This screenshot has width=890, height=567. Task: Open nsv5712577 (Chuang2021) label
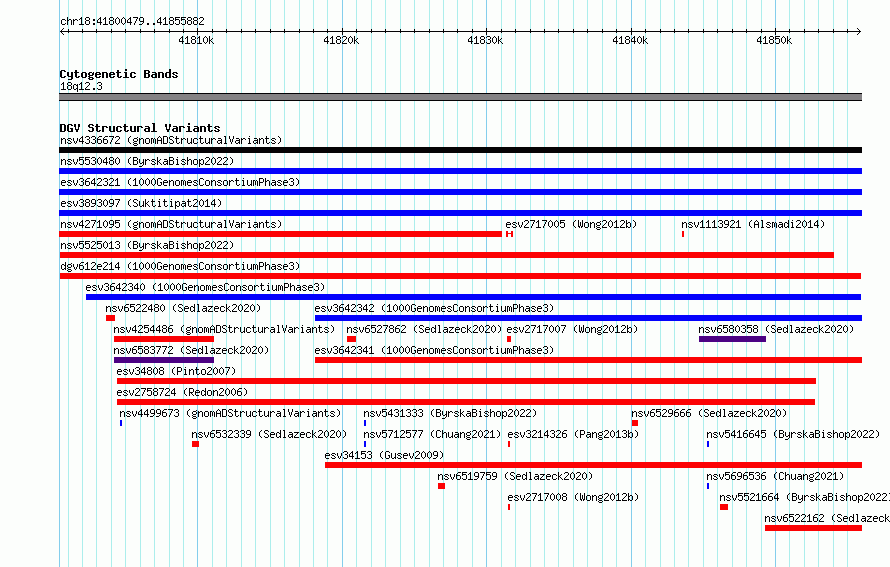[432, 434]
